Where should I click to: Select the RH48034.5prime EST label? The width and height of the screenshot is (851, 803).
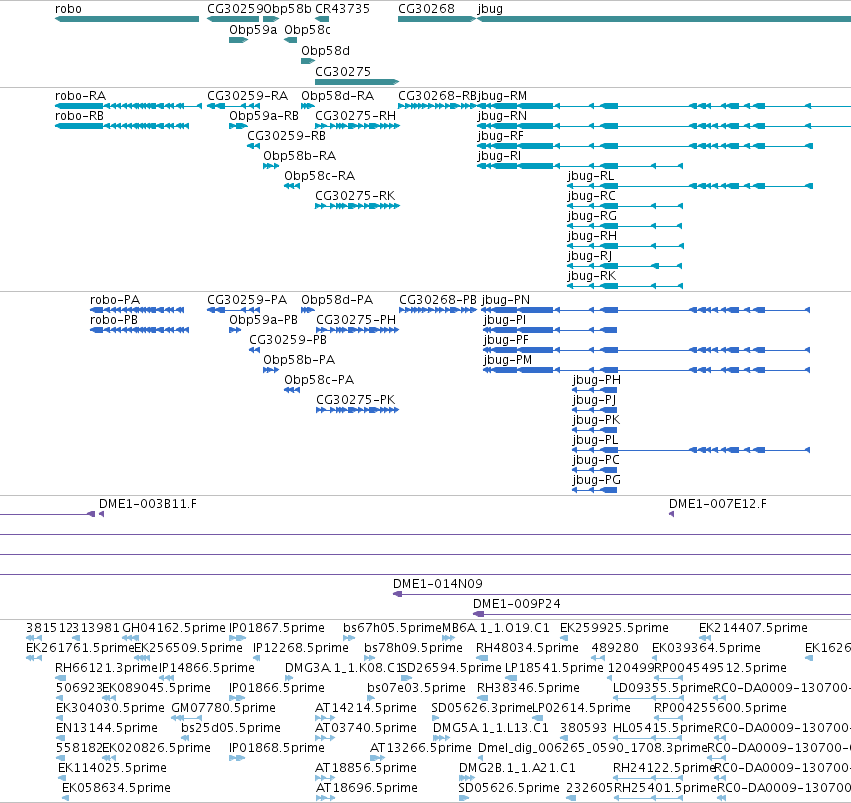click(527, 648)
